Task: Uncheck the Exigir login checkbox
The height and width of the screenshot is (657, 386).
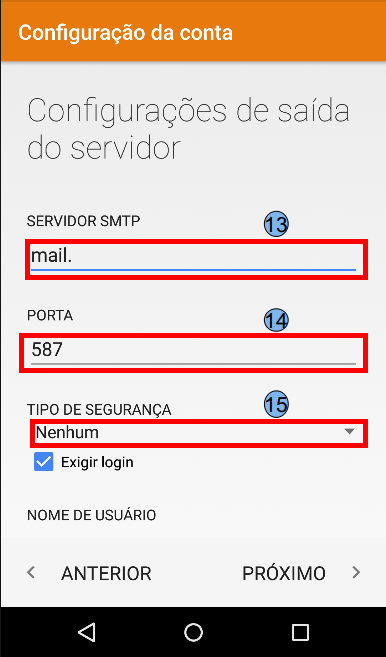Action: [44, 462]
